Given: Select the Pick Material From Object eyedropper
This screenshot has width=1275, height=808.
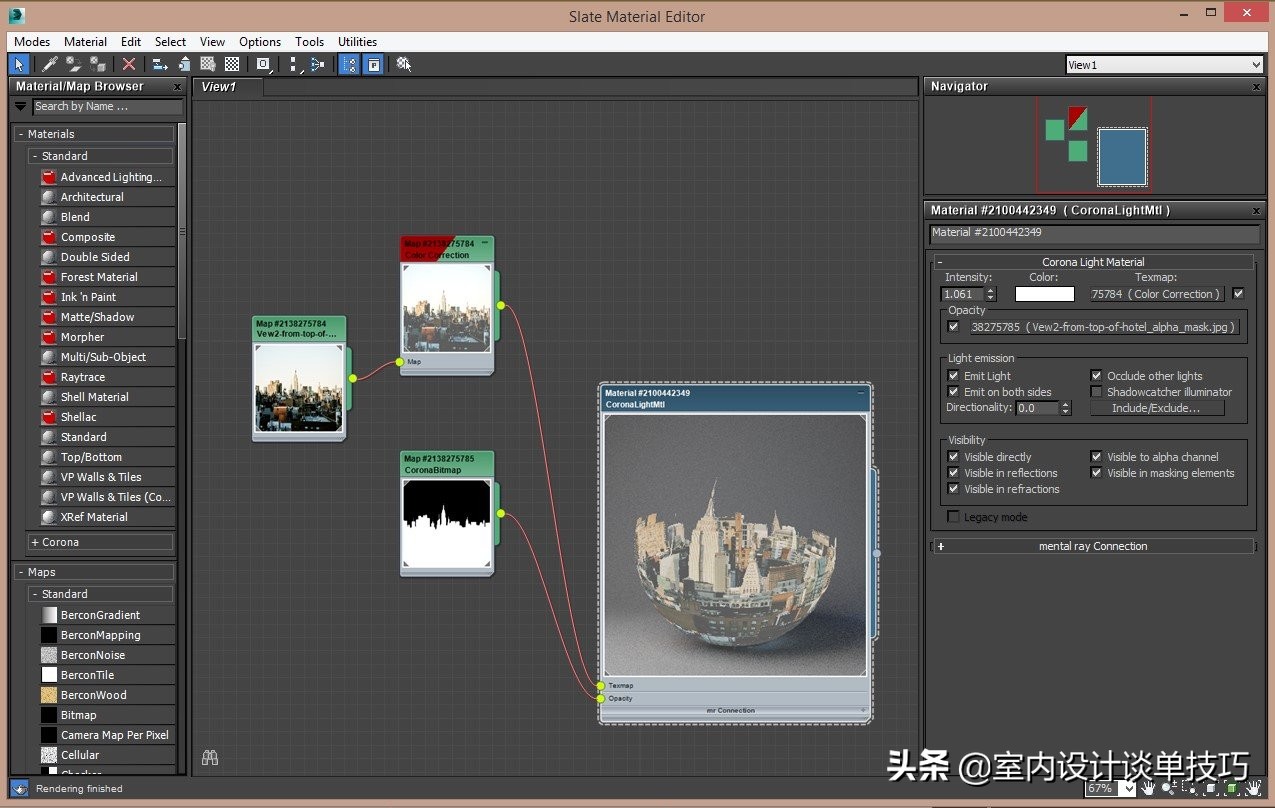Looking at the screenshot, I should pyautogui.click(x=49, y=64).
